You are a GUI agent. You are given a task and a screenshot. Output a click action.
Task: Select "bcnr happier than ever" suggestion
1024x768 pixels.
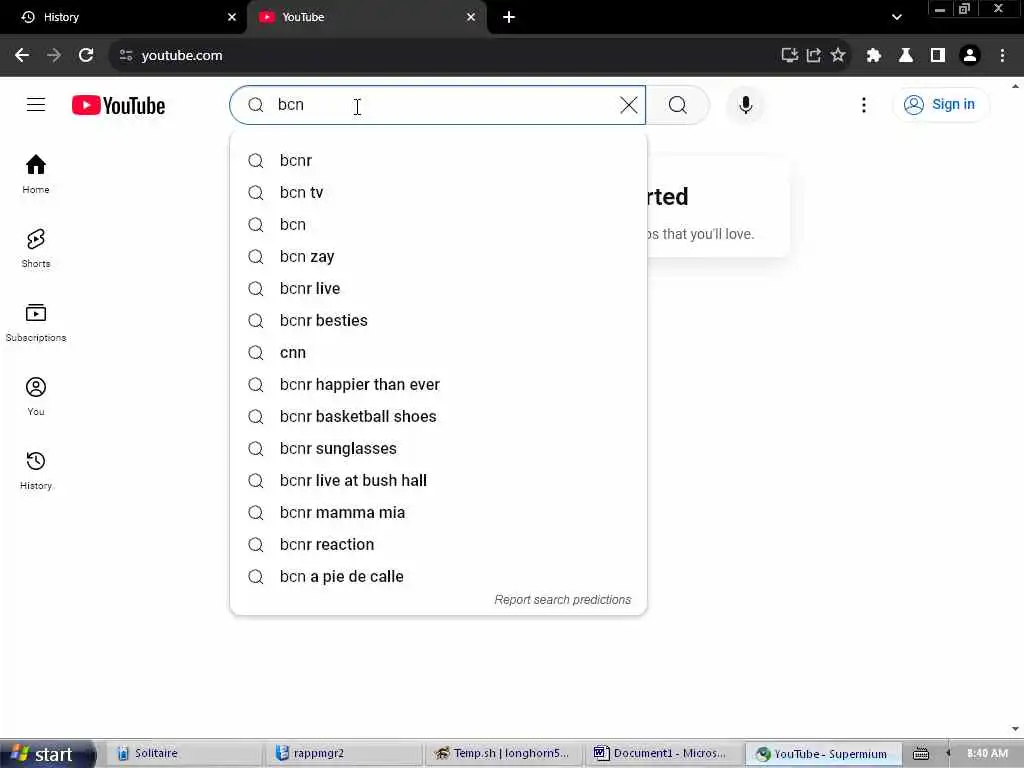click(438, 384)
